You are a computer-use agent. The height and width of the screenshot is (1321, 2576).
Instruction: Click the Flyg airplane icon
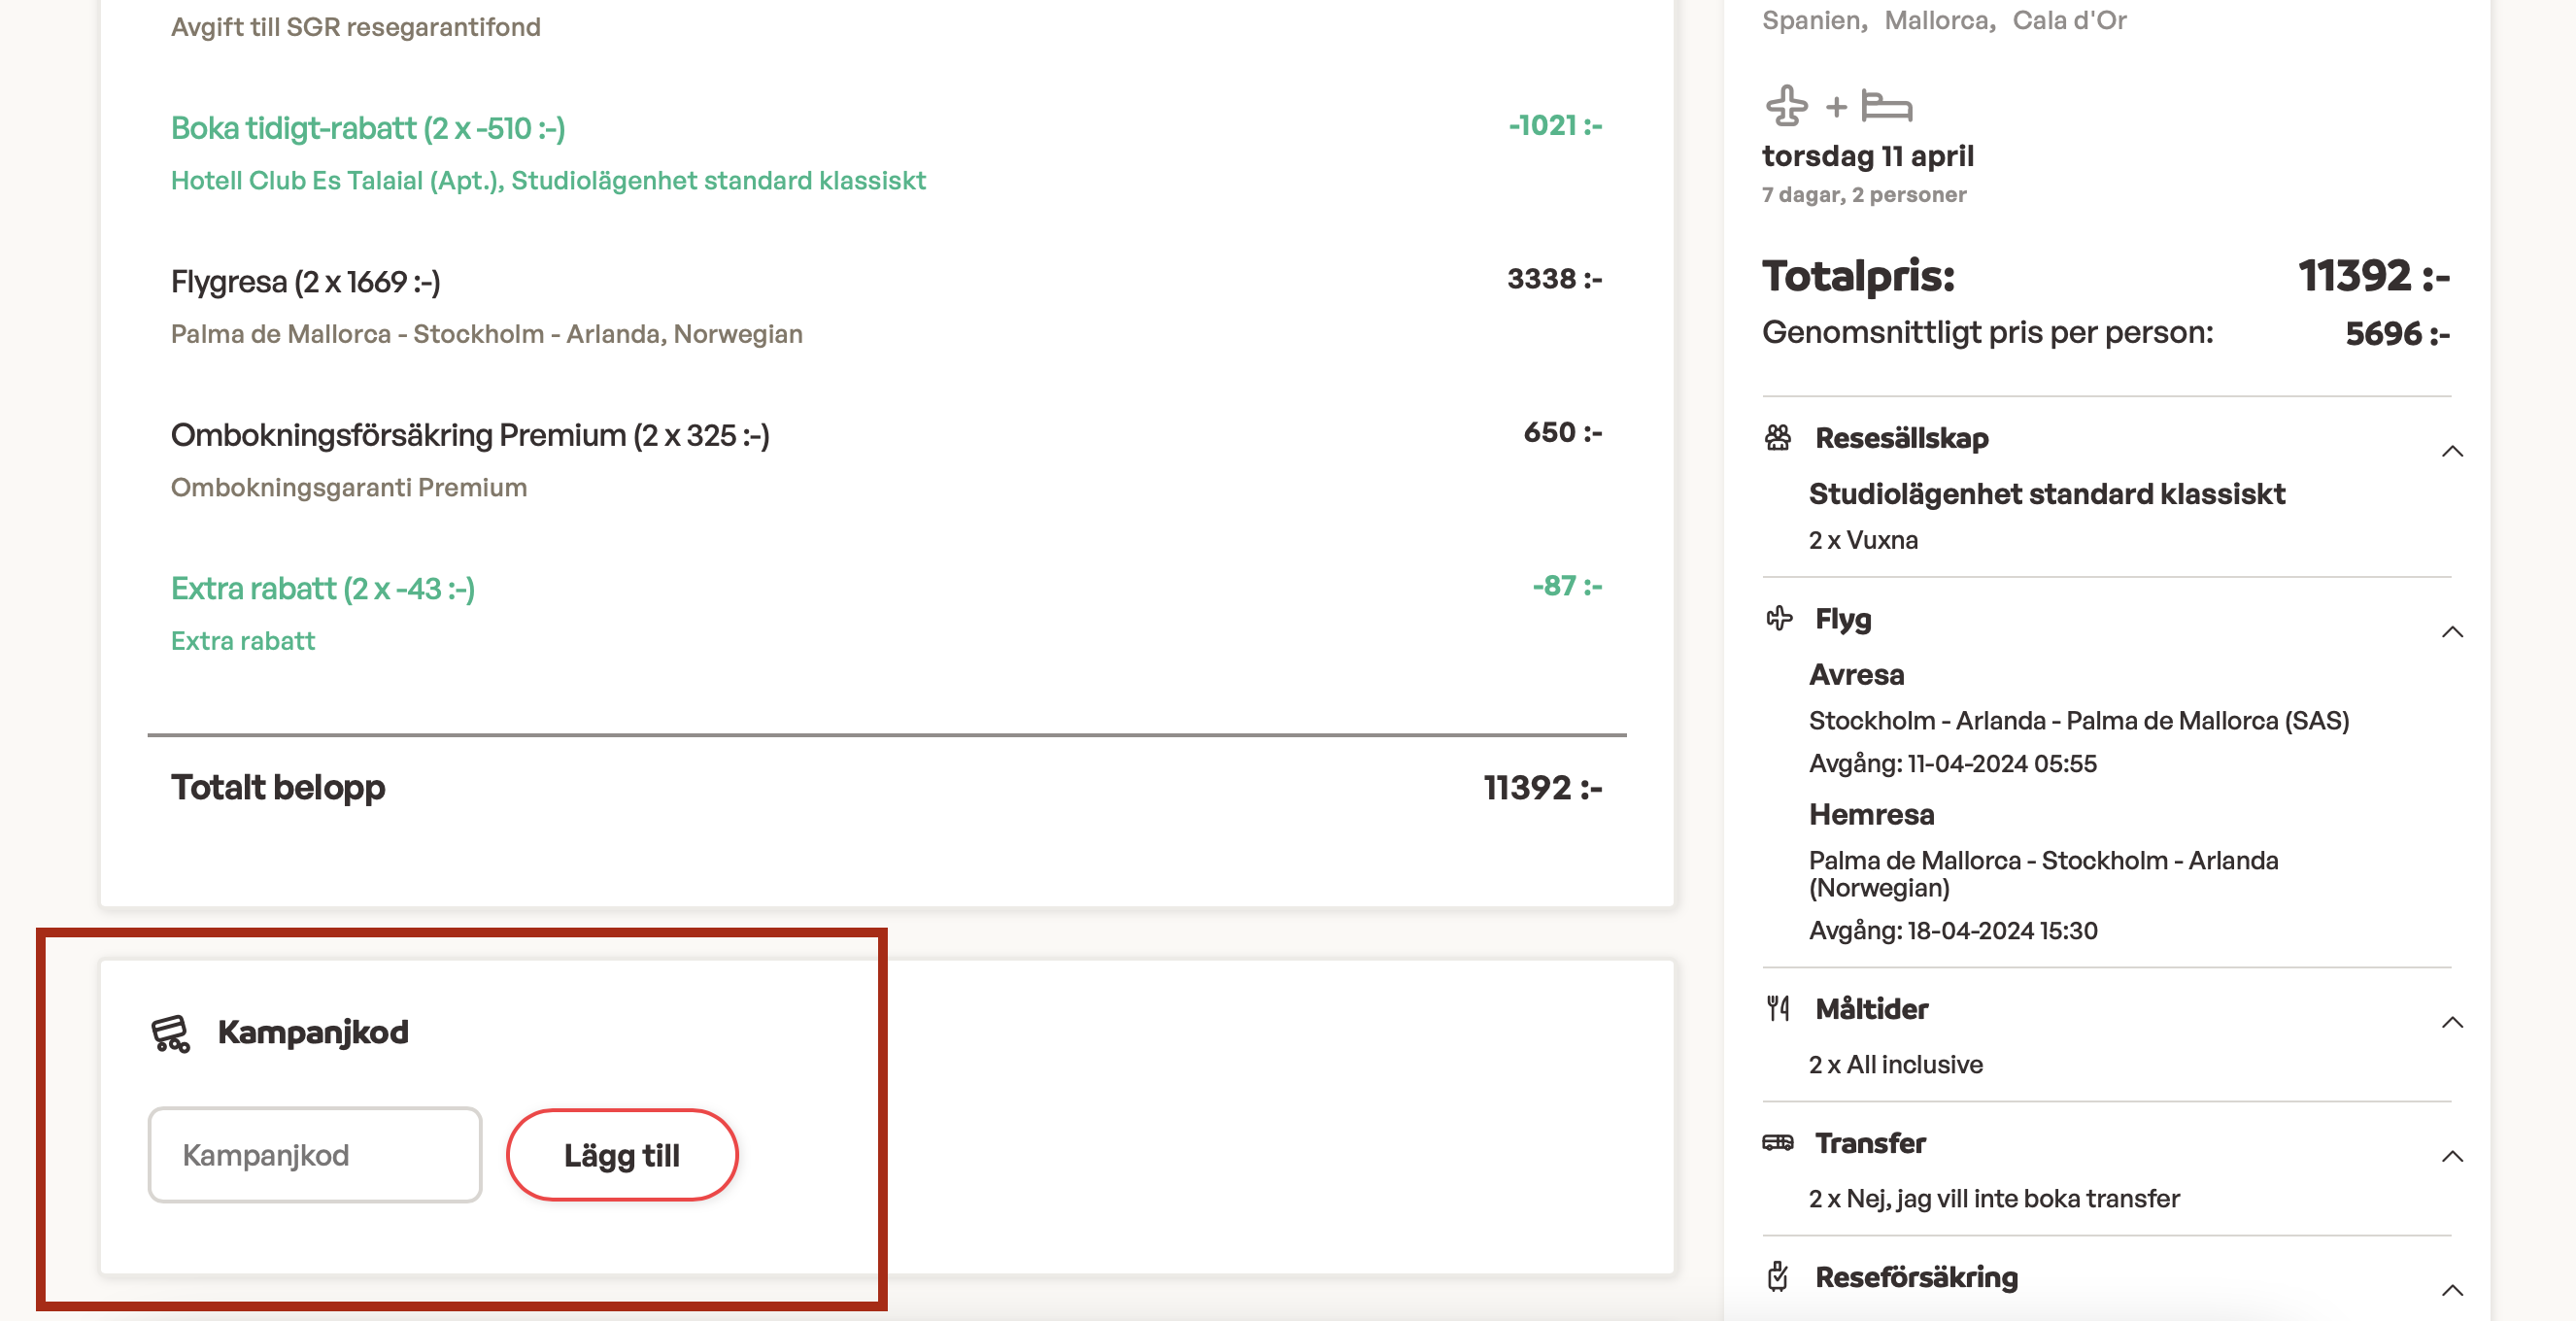1778,619
